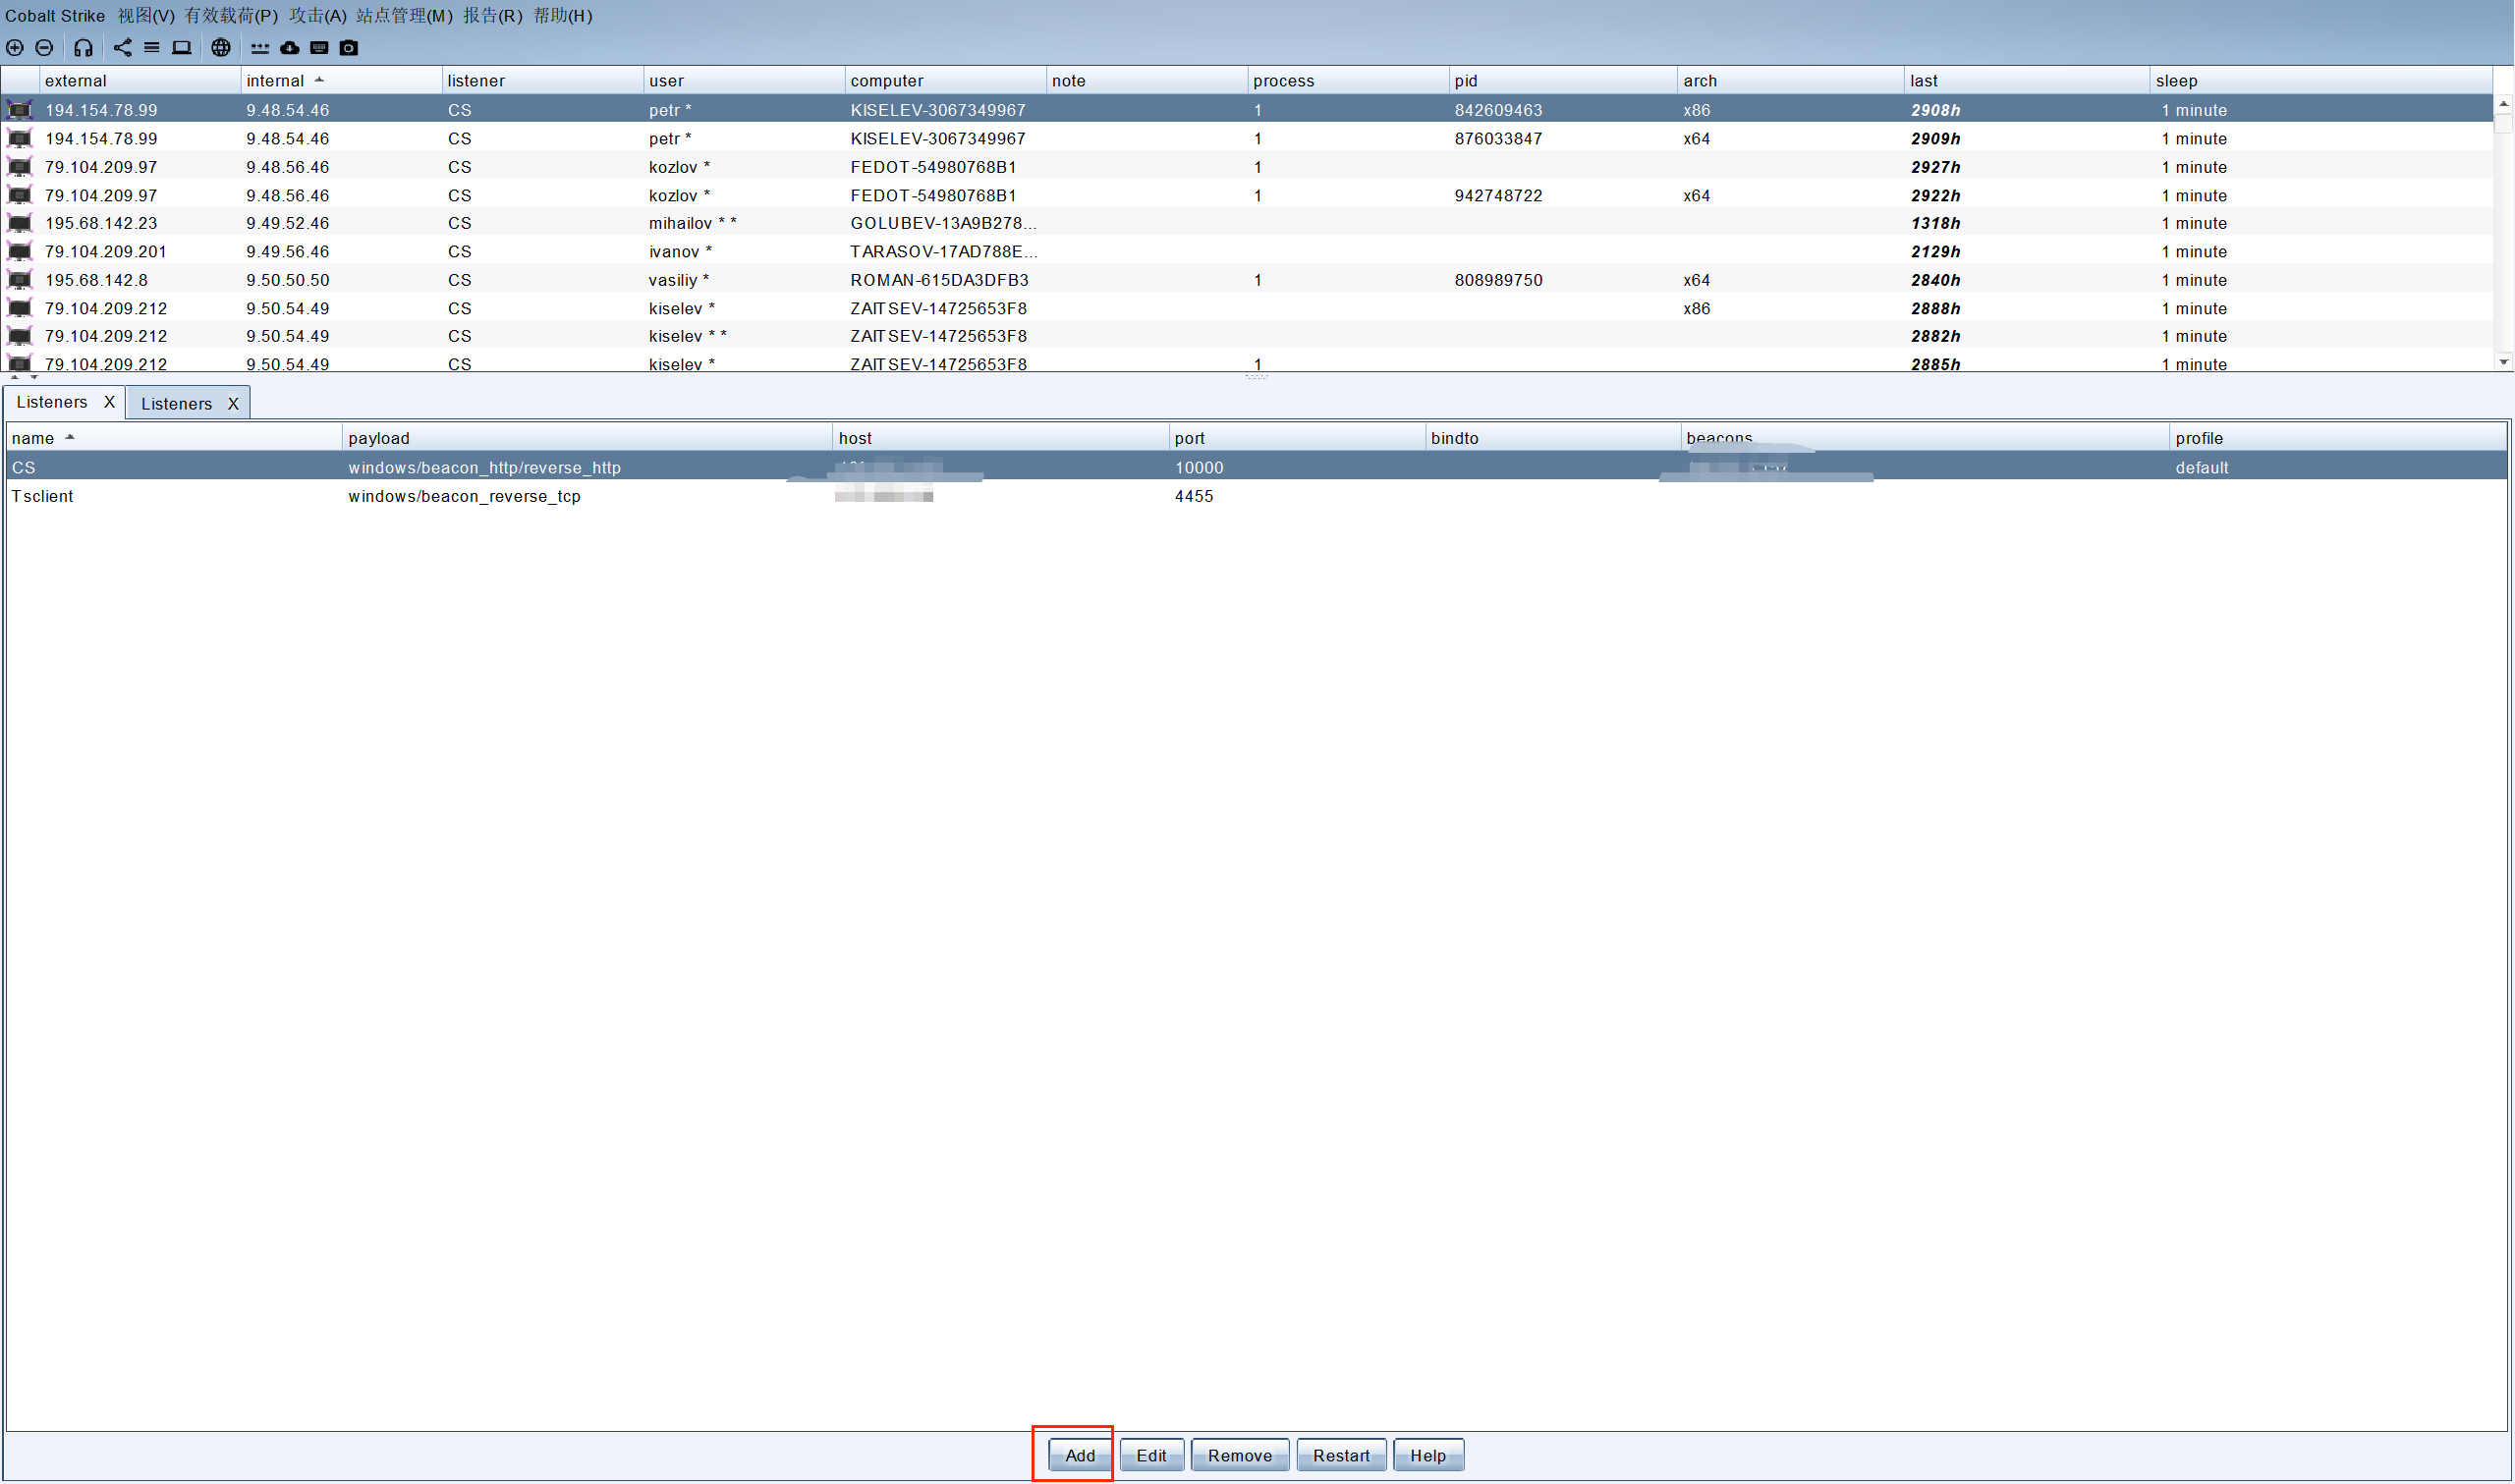This screenshot has width=2515, height=1484.
Task: Open the 视图(V) menu
Action: 146,16
